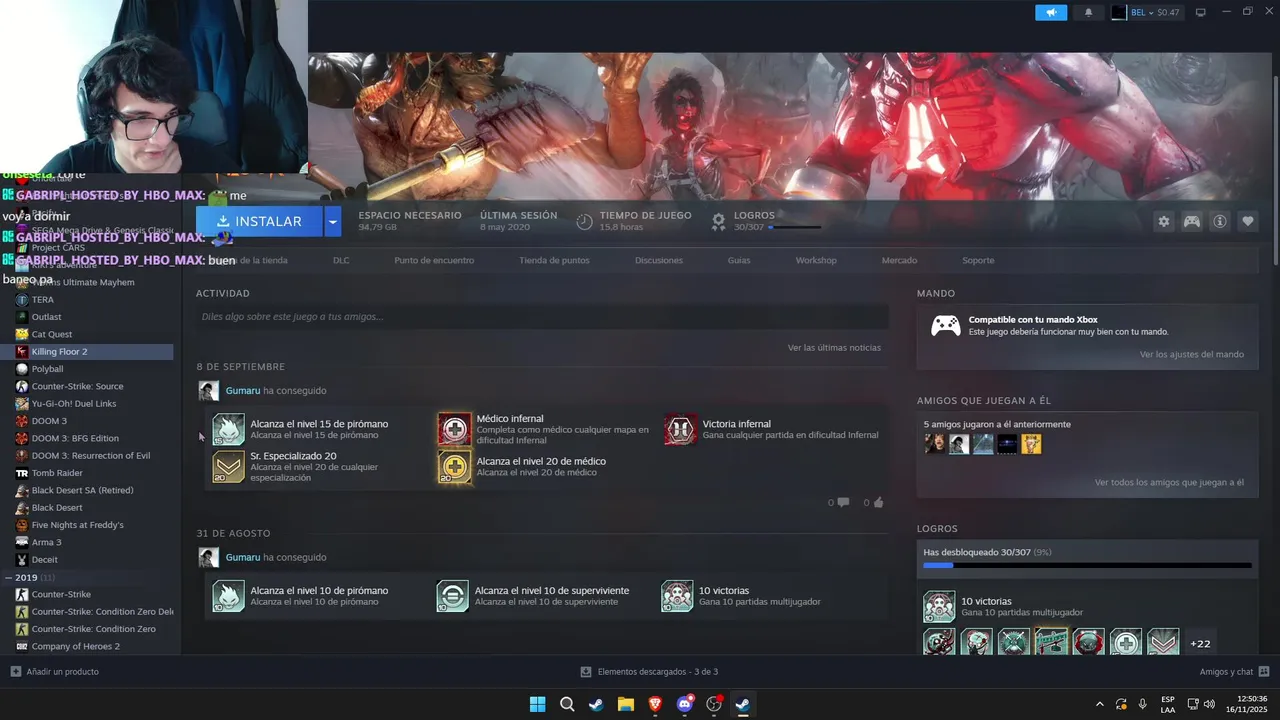Click 10 victorias icon in activity feed

pos(677,596)
